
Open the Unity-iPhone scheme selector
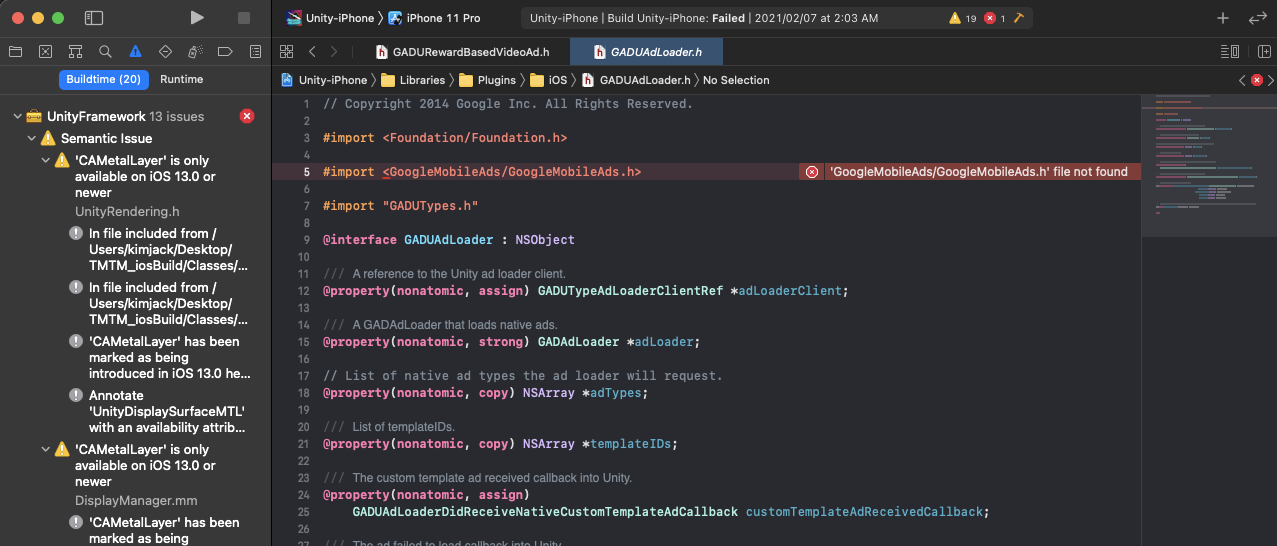click(329, 18)
